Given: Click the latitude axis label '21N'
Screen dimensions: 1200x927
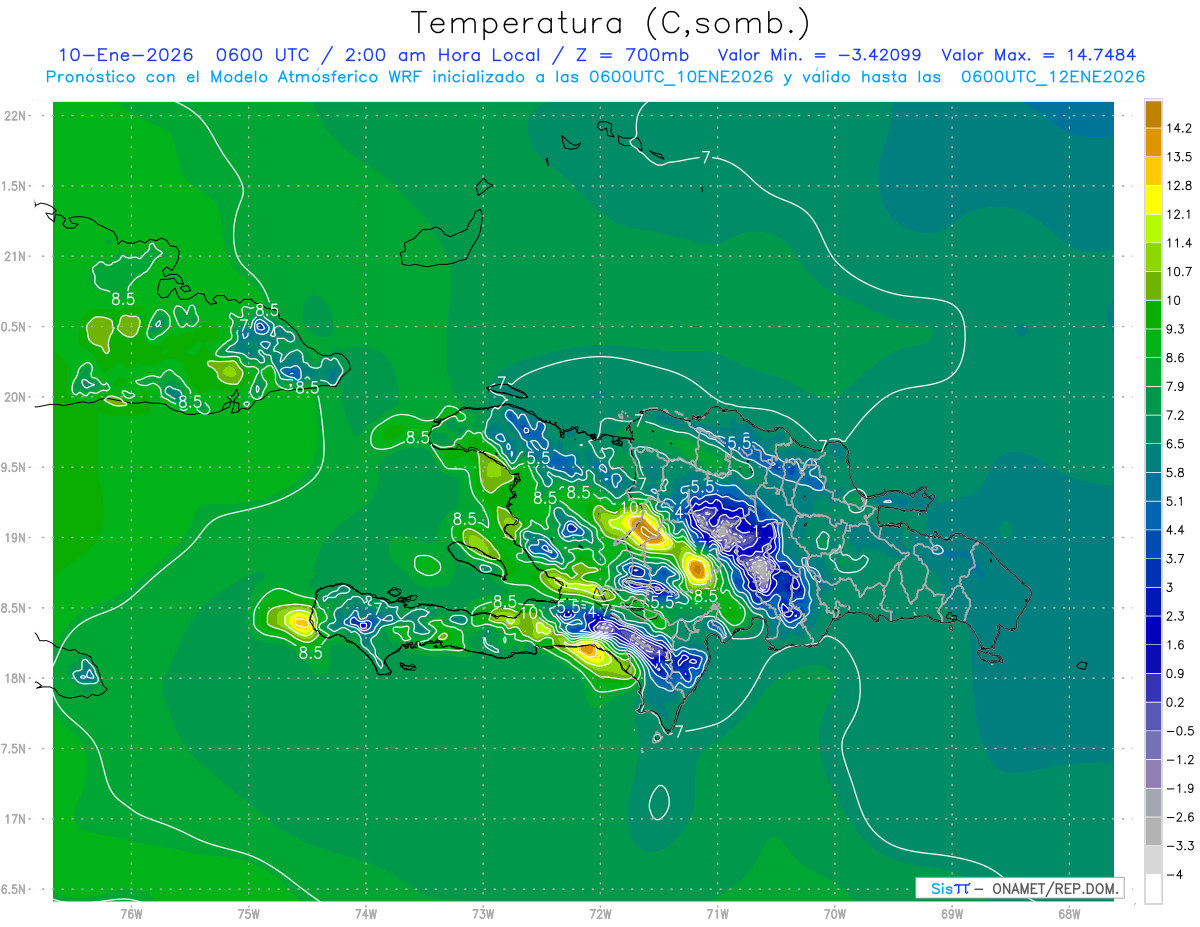Looking at the screenshot, I should 15,256.
